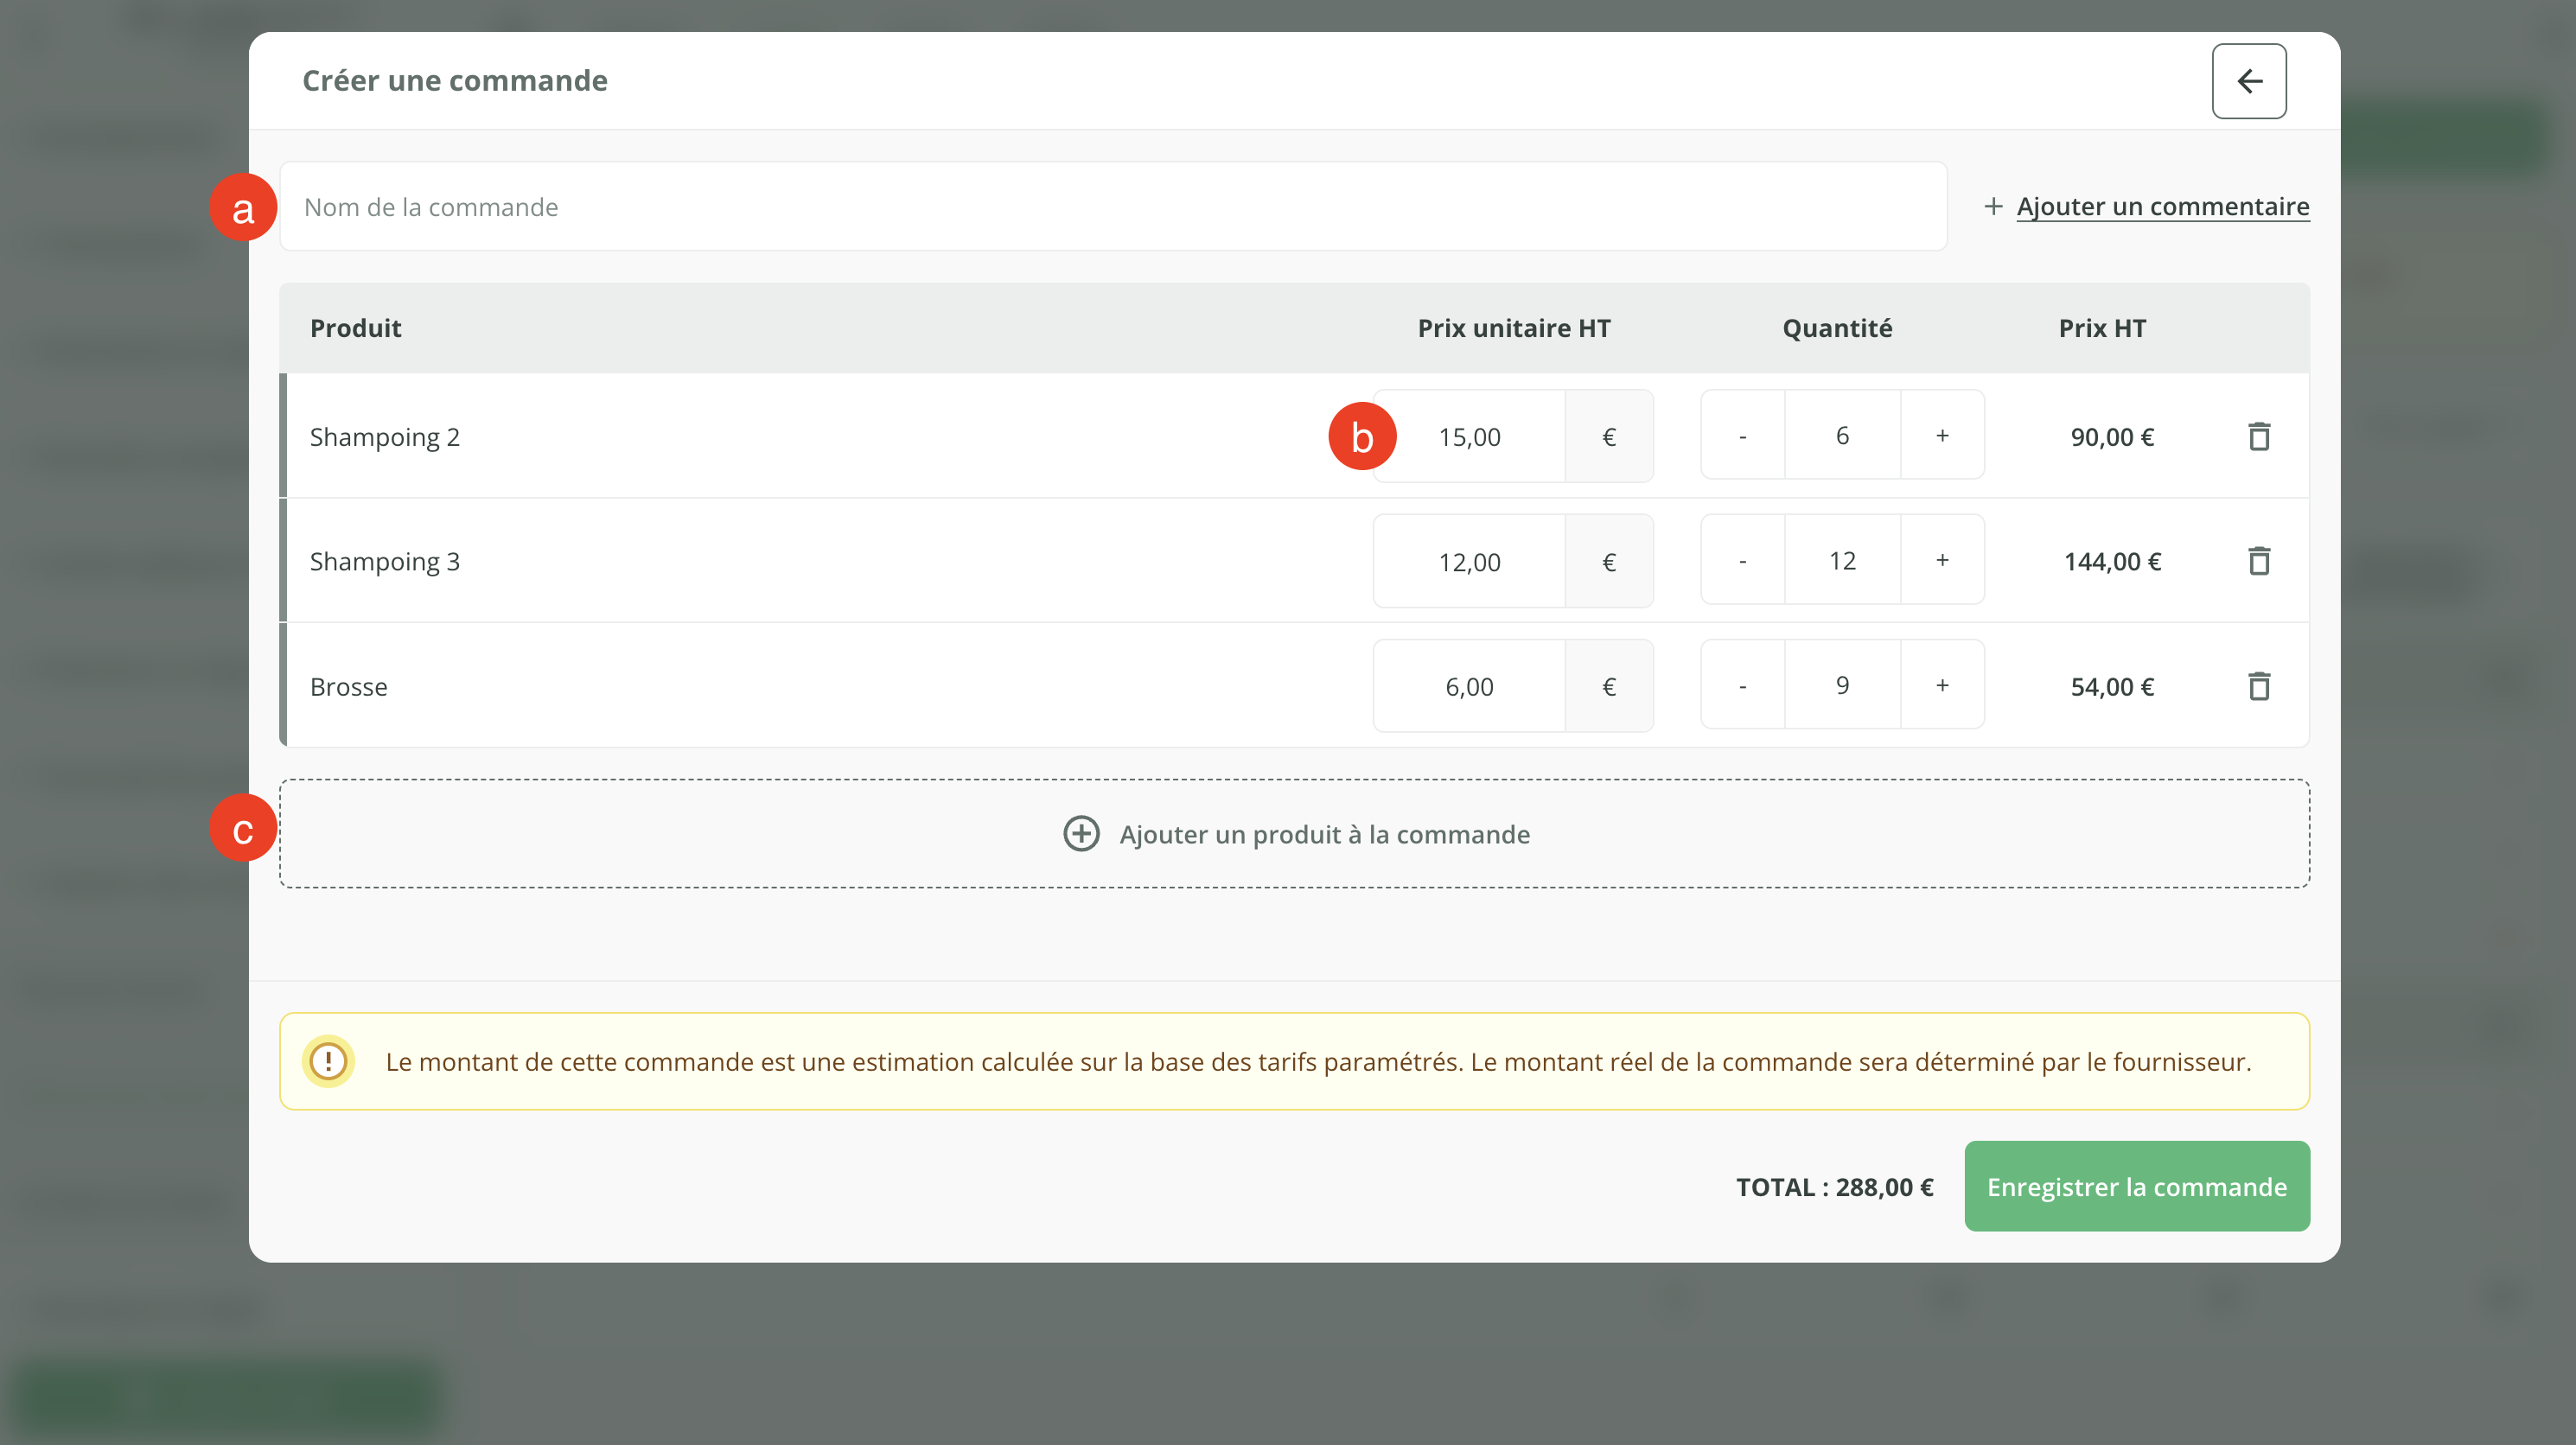
Task: Edit the Shampoing 2 unit price 15,00
Action: 1469,437
